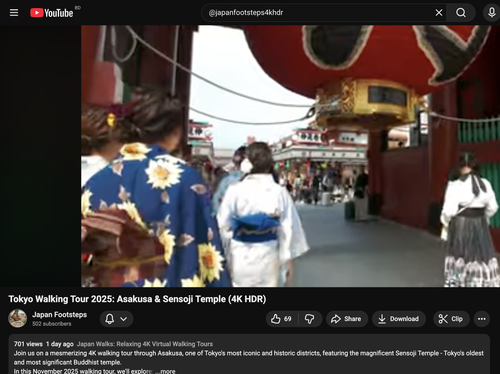Create a clip with Clip button
Viewport: 500px width, 374px height.
(451, 319)
